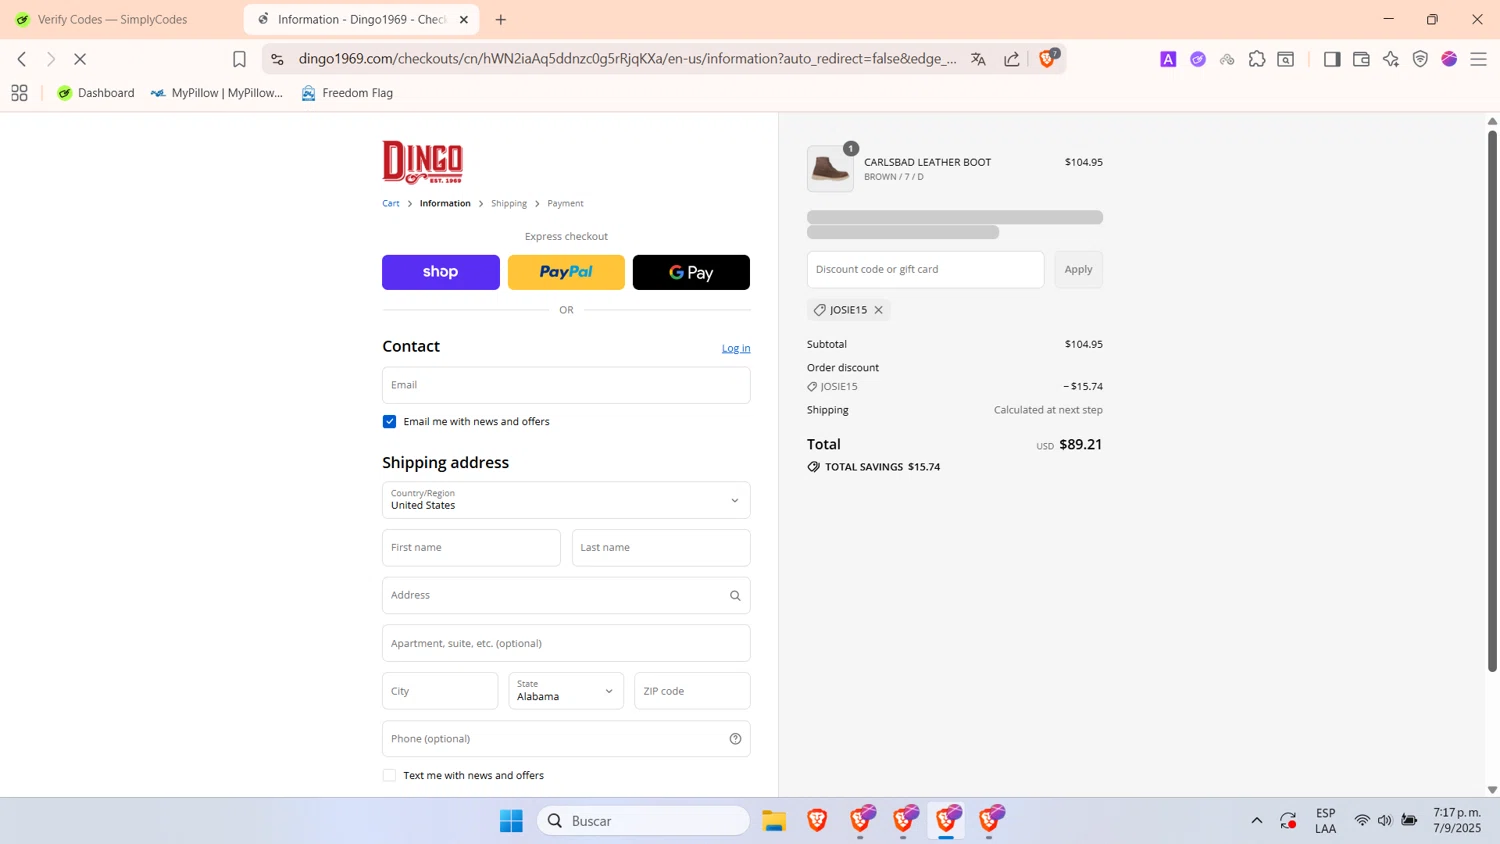The width and height of the screenshot is (1500, 844).
Task: Open the Brave Wallet icon
Action: 1361,59
